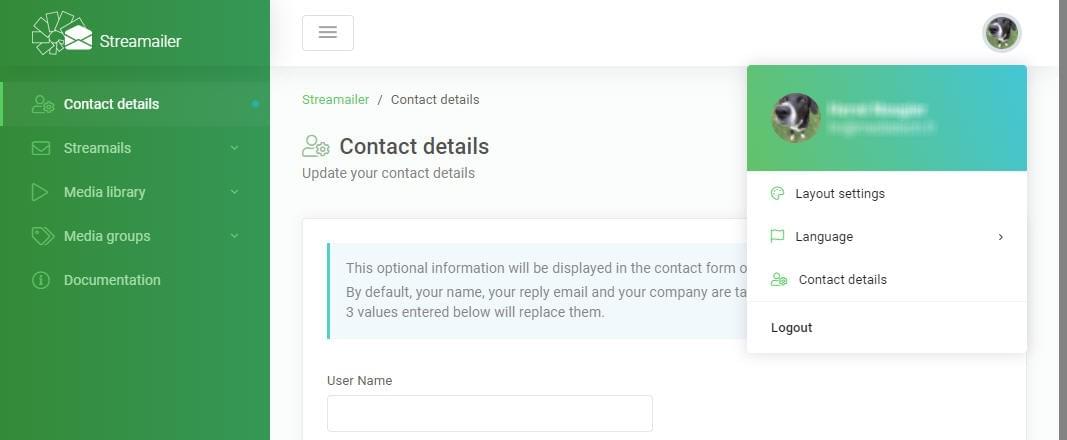Click the Streamailer logo icon
1067x440 pixels.
tap(61, 33)
